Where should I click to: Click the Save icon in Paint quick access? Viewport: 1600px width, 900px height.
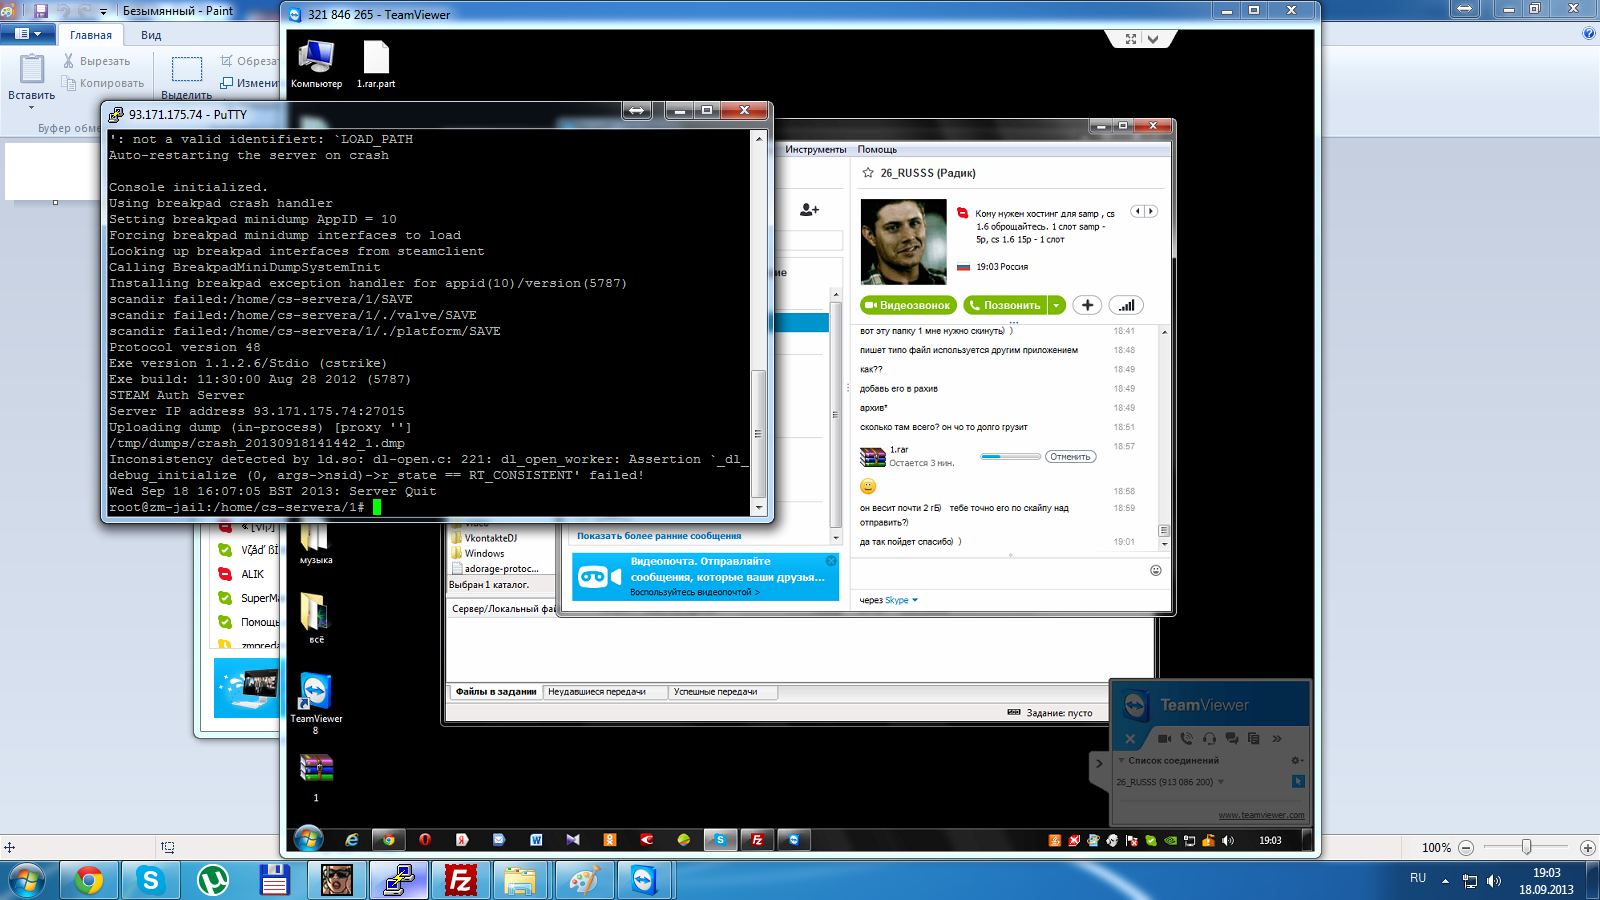pyautogui.click(x=41, y=11)
